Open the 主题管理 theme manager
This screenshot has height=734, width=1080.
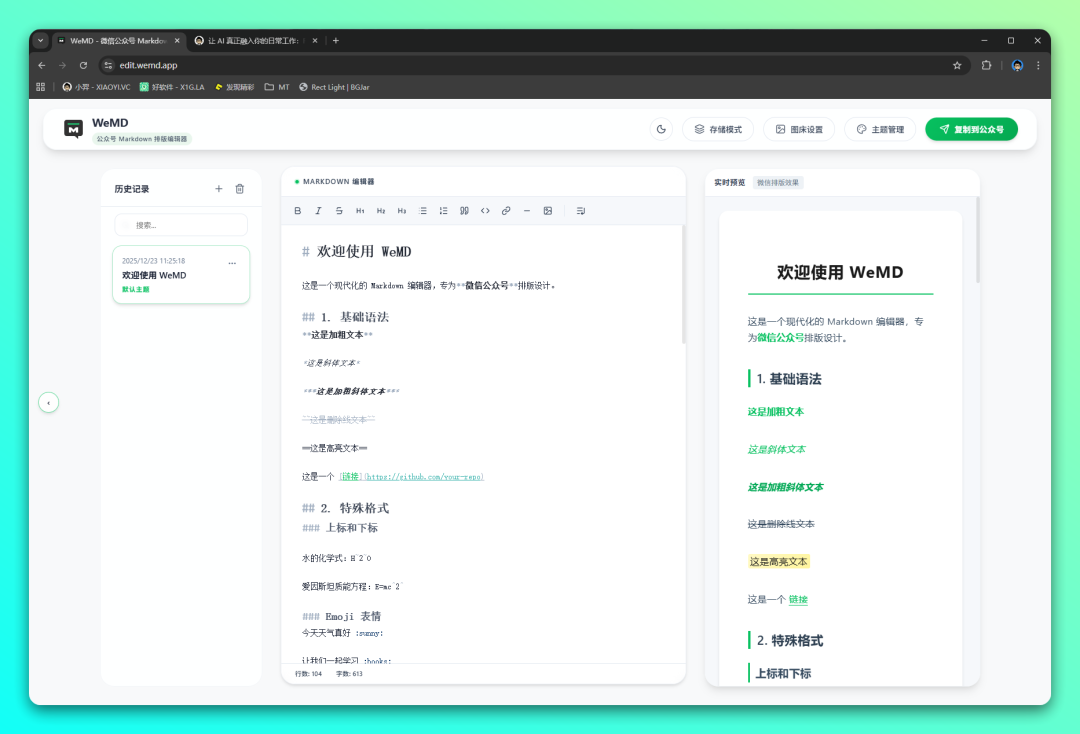coord(880,129)
